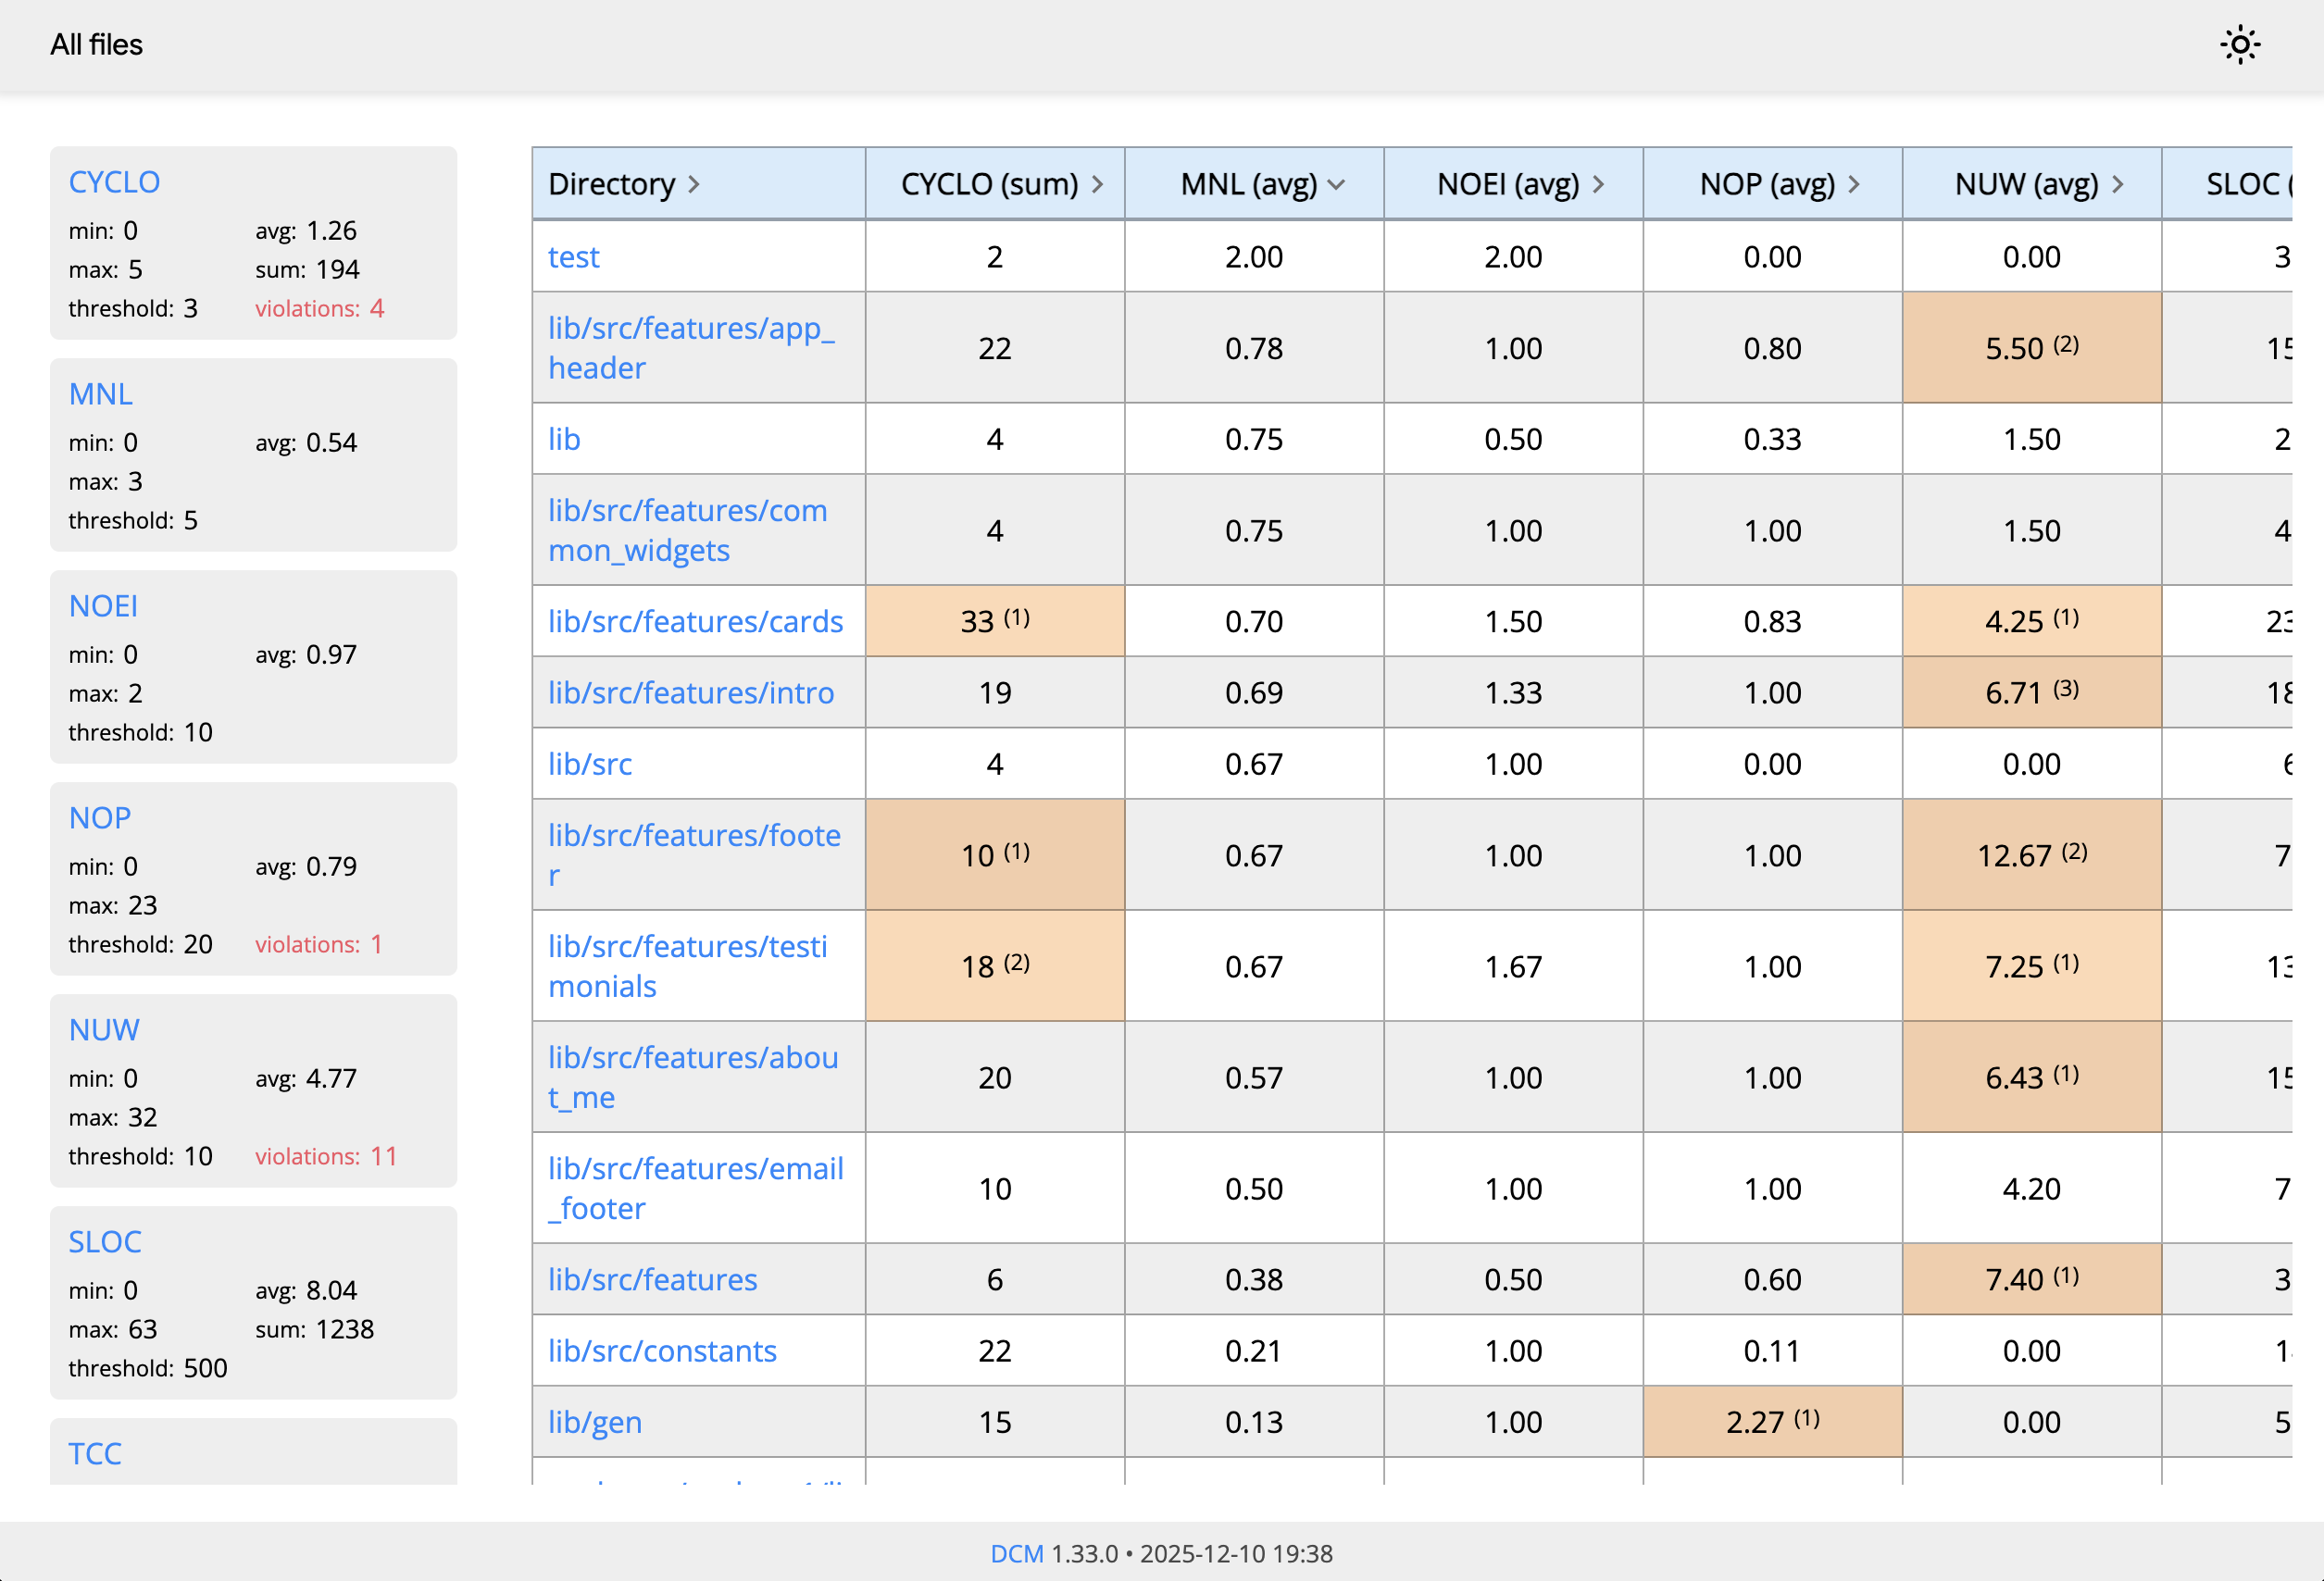Sort by NOEI (avg) column arrow
Viewport: 2324px width, 1581px height.
pyautogui.click(x=1598, y=184)
